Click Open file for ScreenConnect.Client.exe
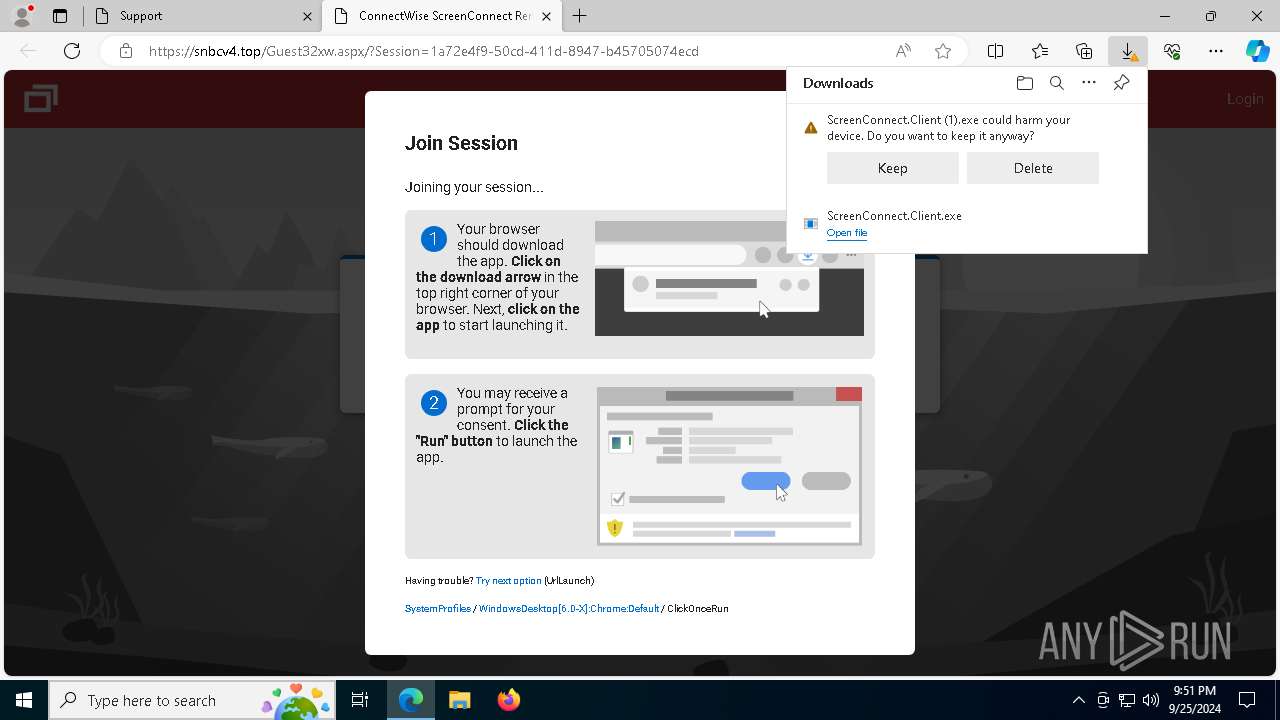Viewport: 1280px width, 720px height. (x=847, y=233)
